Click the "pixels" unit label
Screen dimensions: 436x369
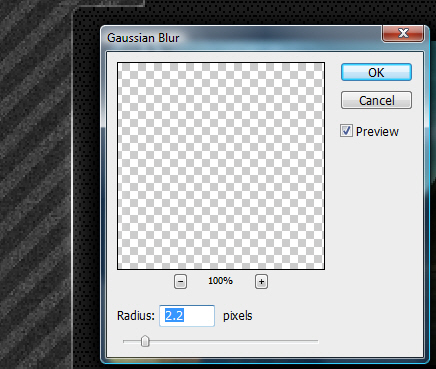(237, 316)
